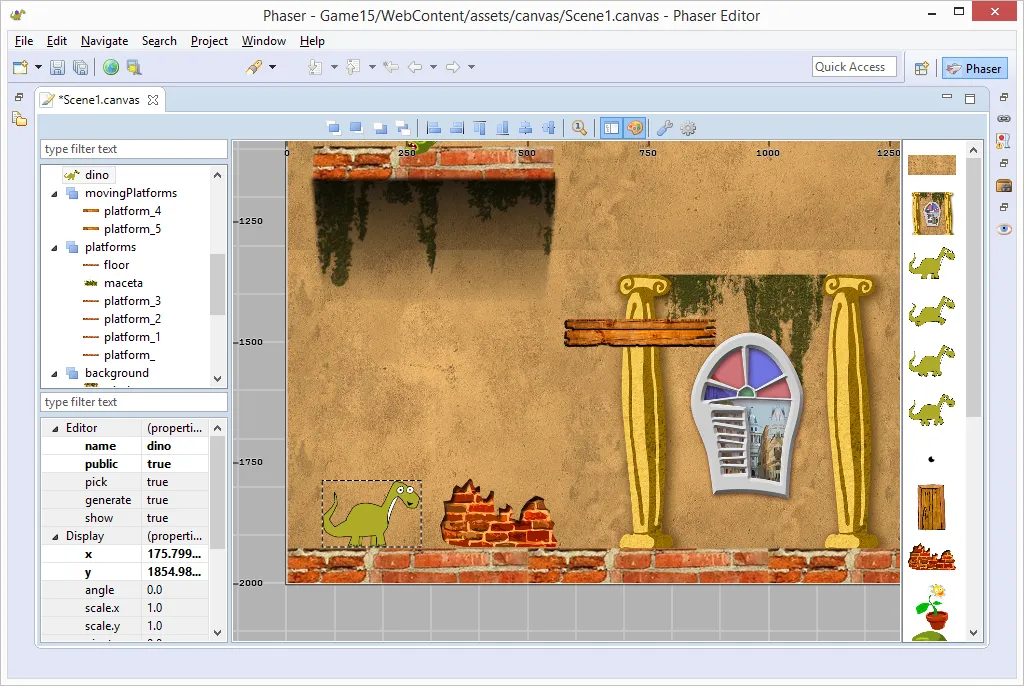Viewport: 1024px width, 686px height.
Task: Collapse the platforms tree node
Action: point(54,246)
